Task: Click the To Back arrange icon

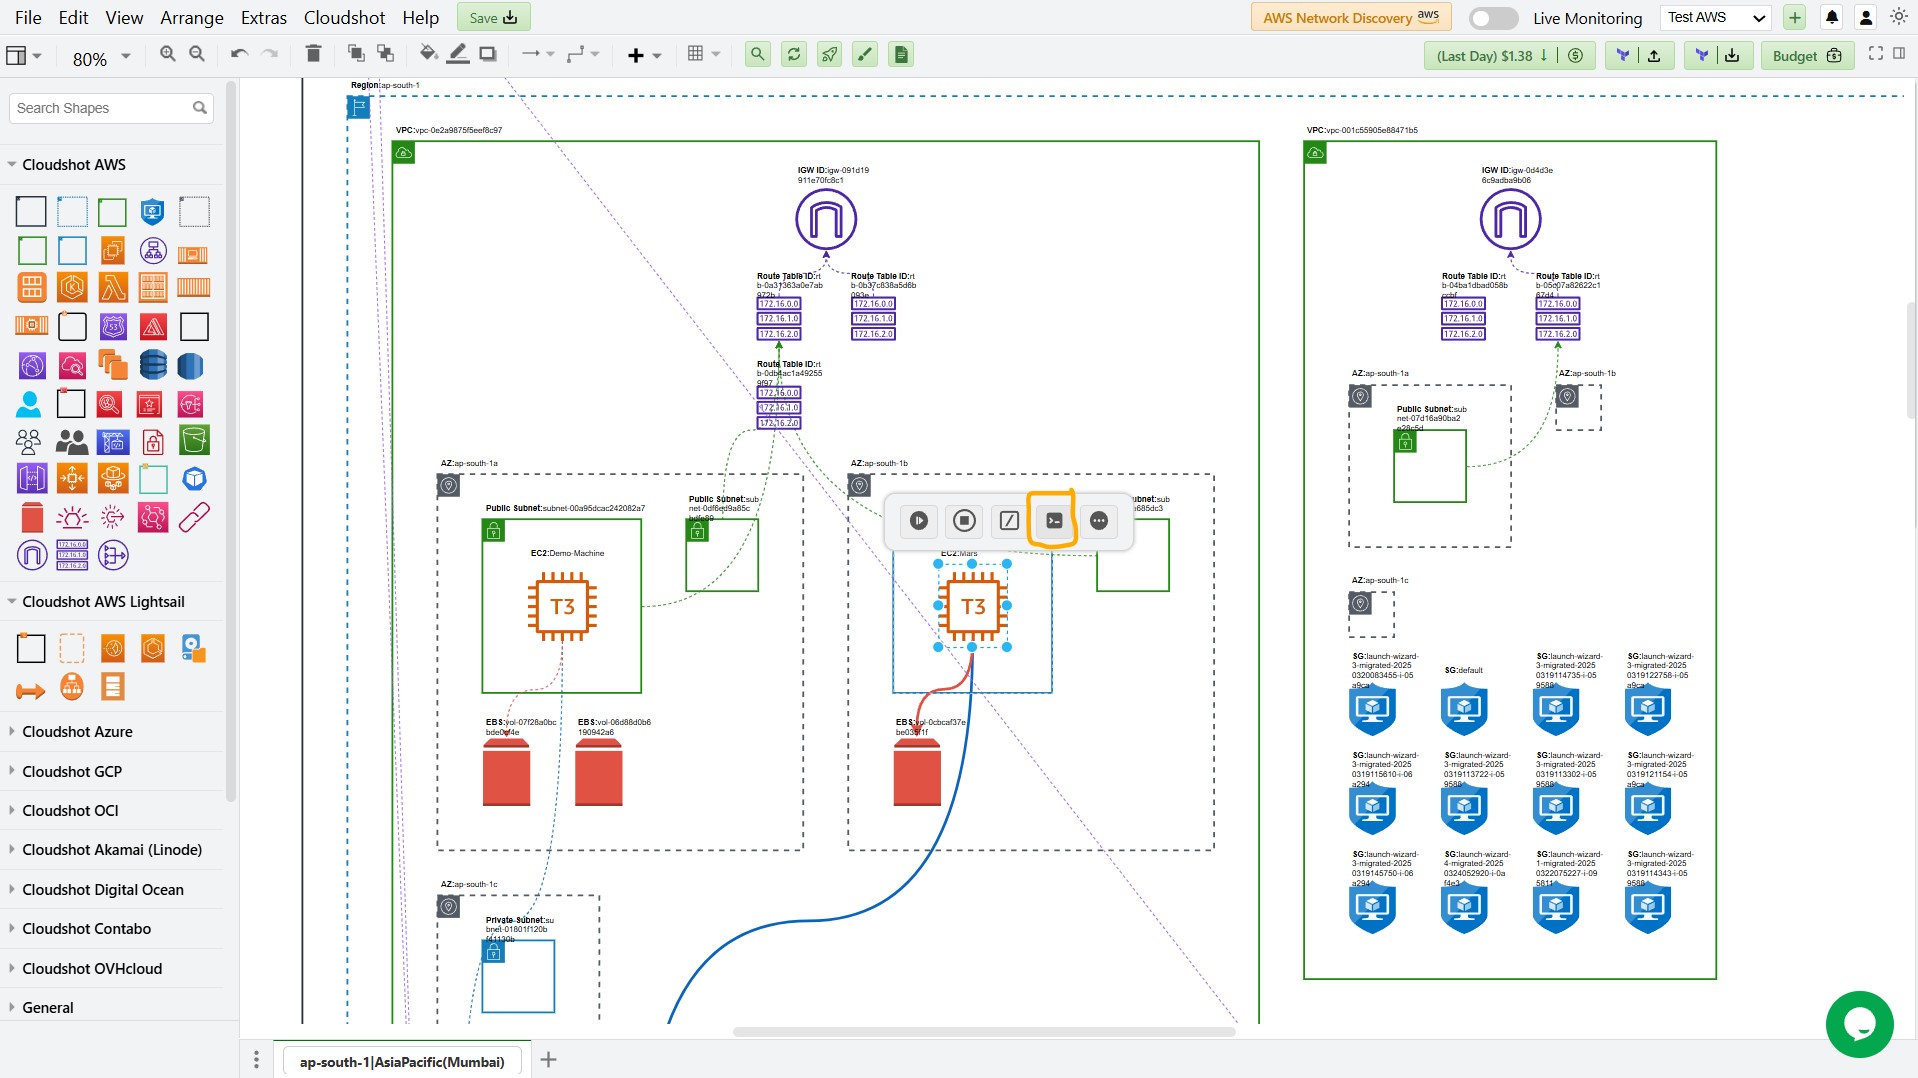Action: pos(385,54)
